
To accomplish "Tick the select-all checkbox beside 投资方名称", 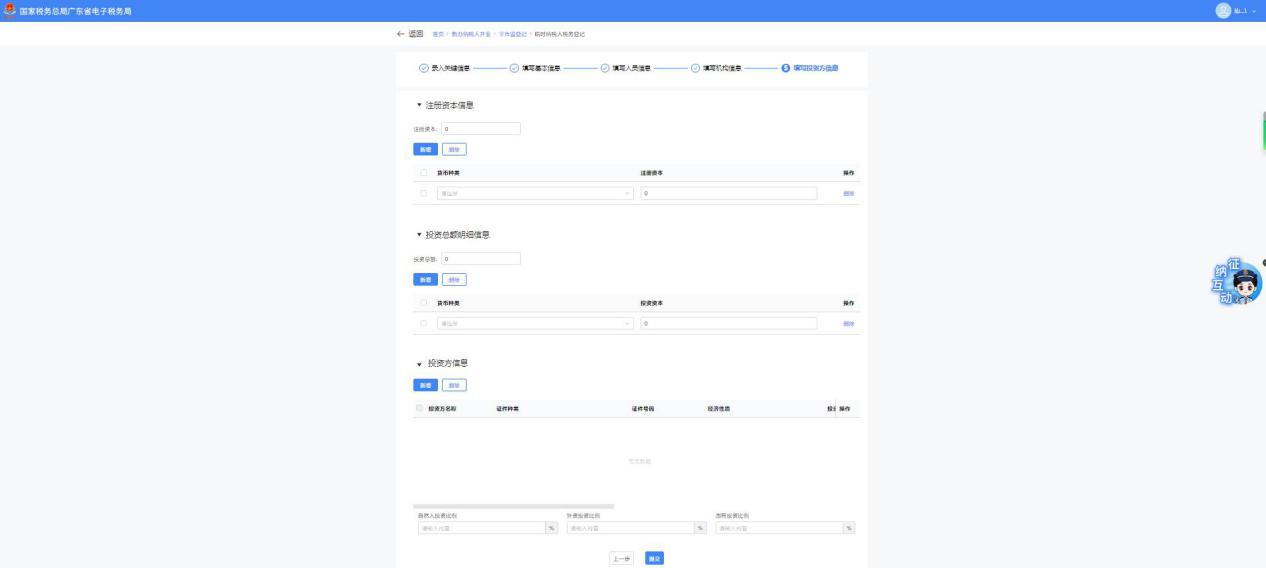I will click(420, 408).
